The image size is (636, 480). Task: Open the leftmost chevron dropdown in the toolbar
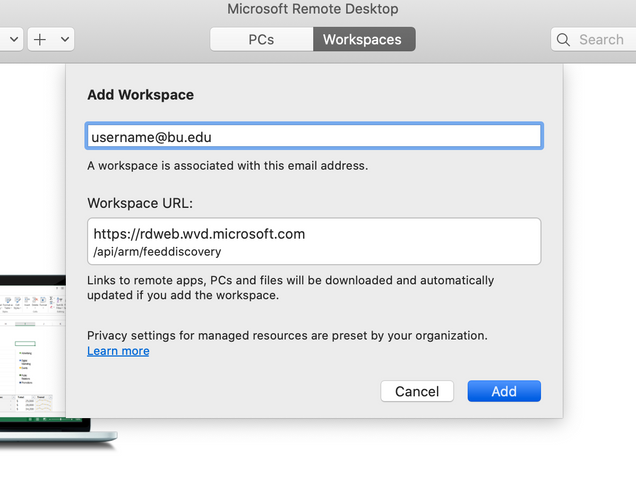pos(14,39)
